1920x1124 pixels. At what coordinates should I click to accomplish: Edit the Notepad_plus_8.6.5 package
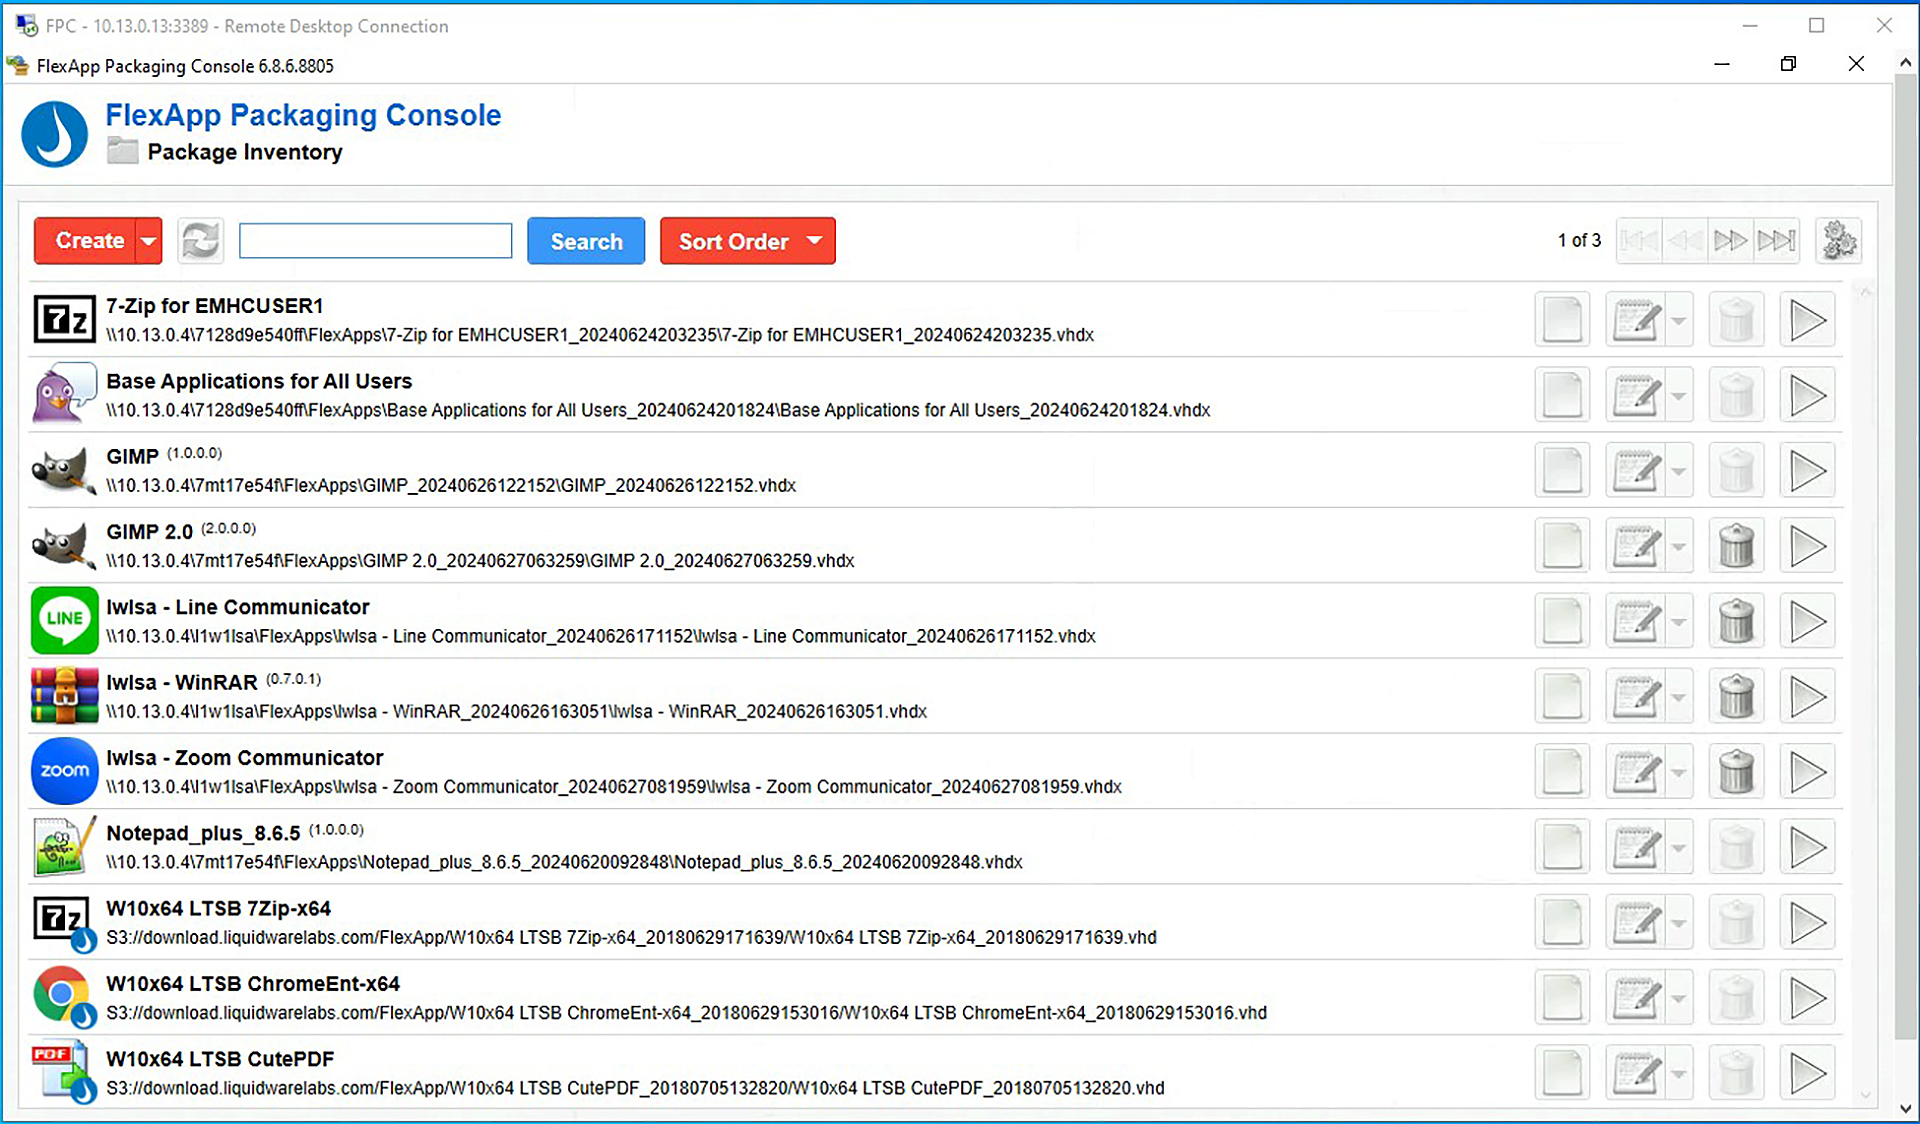(1635, 848)
